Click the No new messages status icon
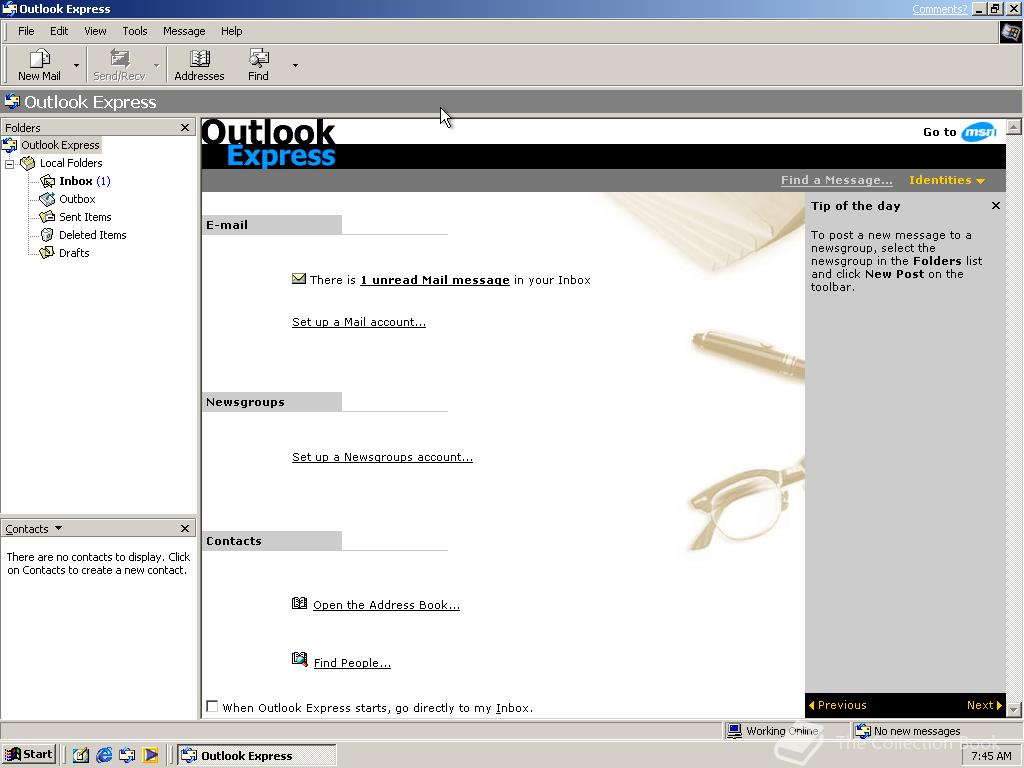This screenshot has width=1024, height=768. [x=863, y=731]
